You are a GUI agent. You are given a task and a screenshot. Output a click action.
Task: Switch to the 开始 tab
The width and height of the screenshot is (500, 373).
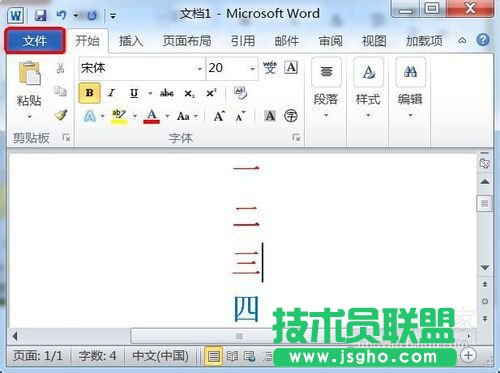pyautogui.click(x=87, y=41)
